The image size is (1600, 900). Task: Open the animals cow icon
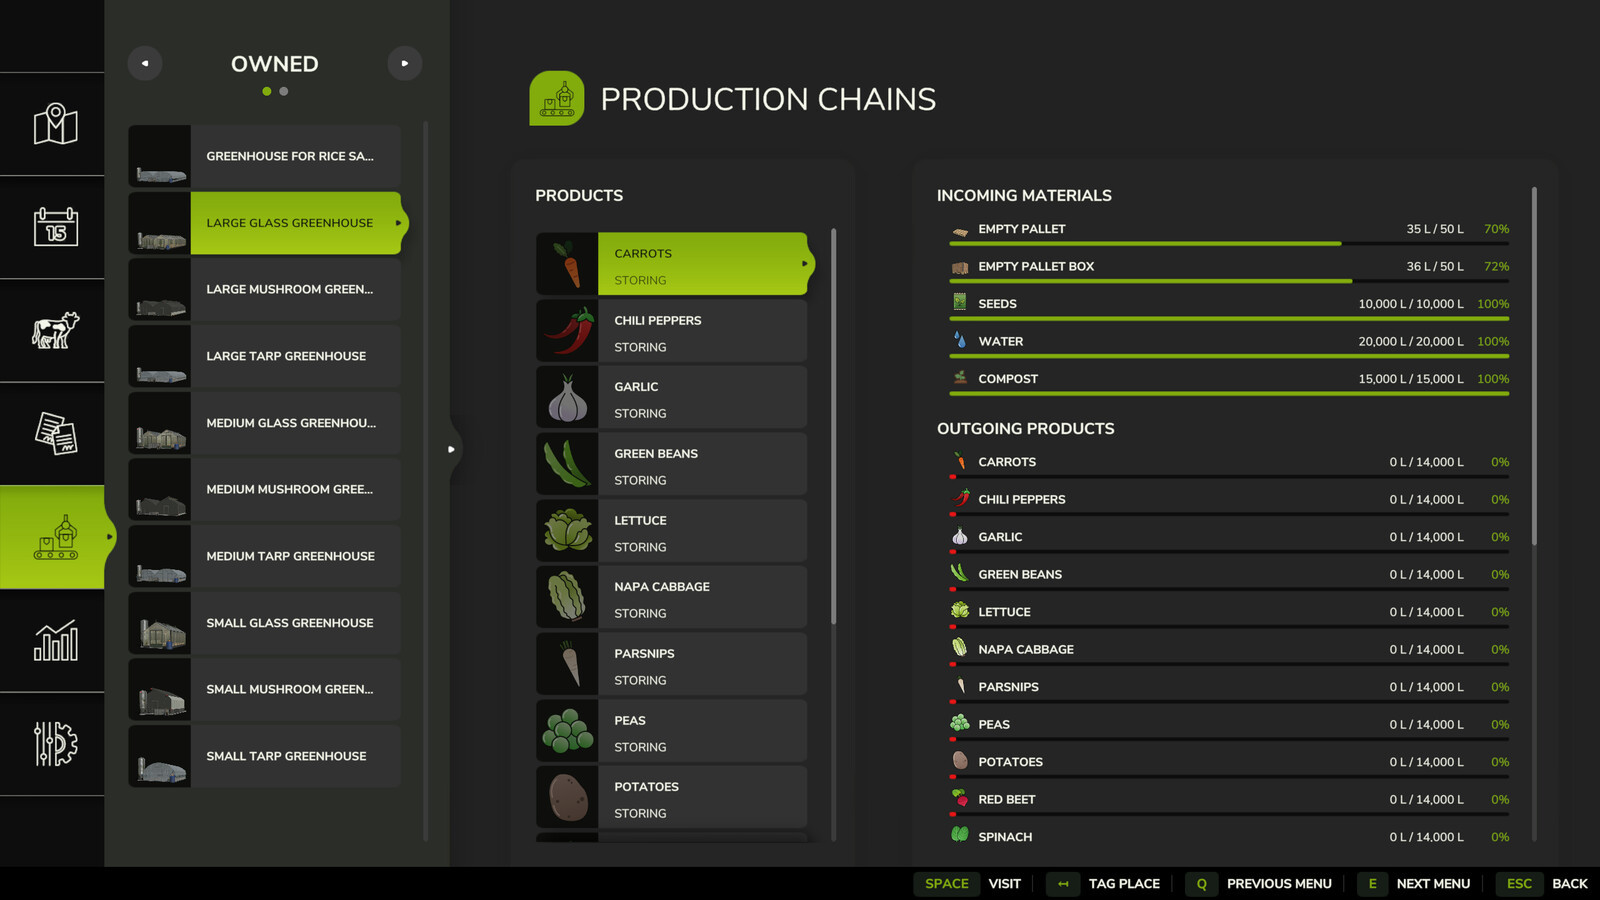[55, 330]
